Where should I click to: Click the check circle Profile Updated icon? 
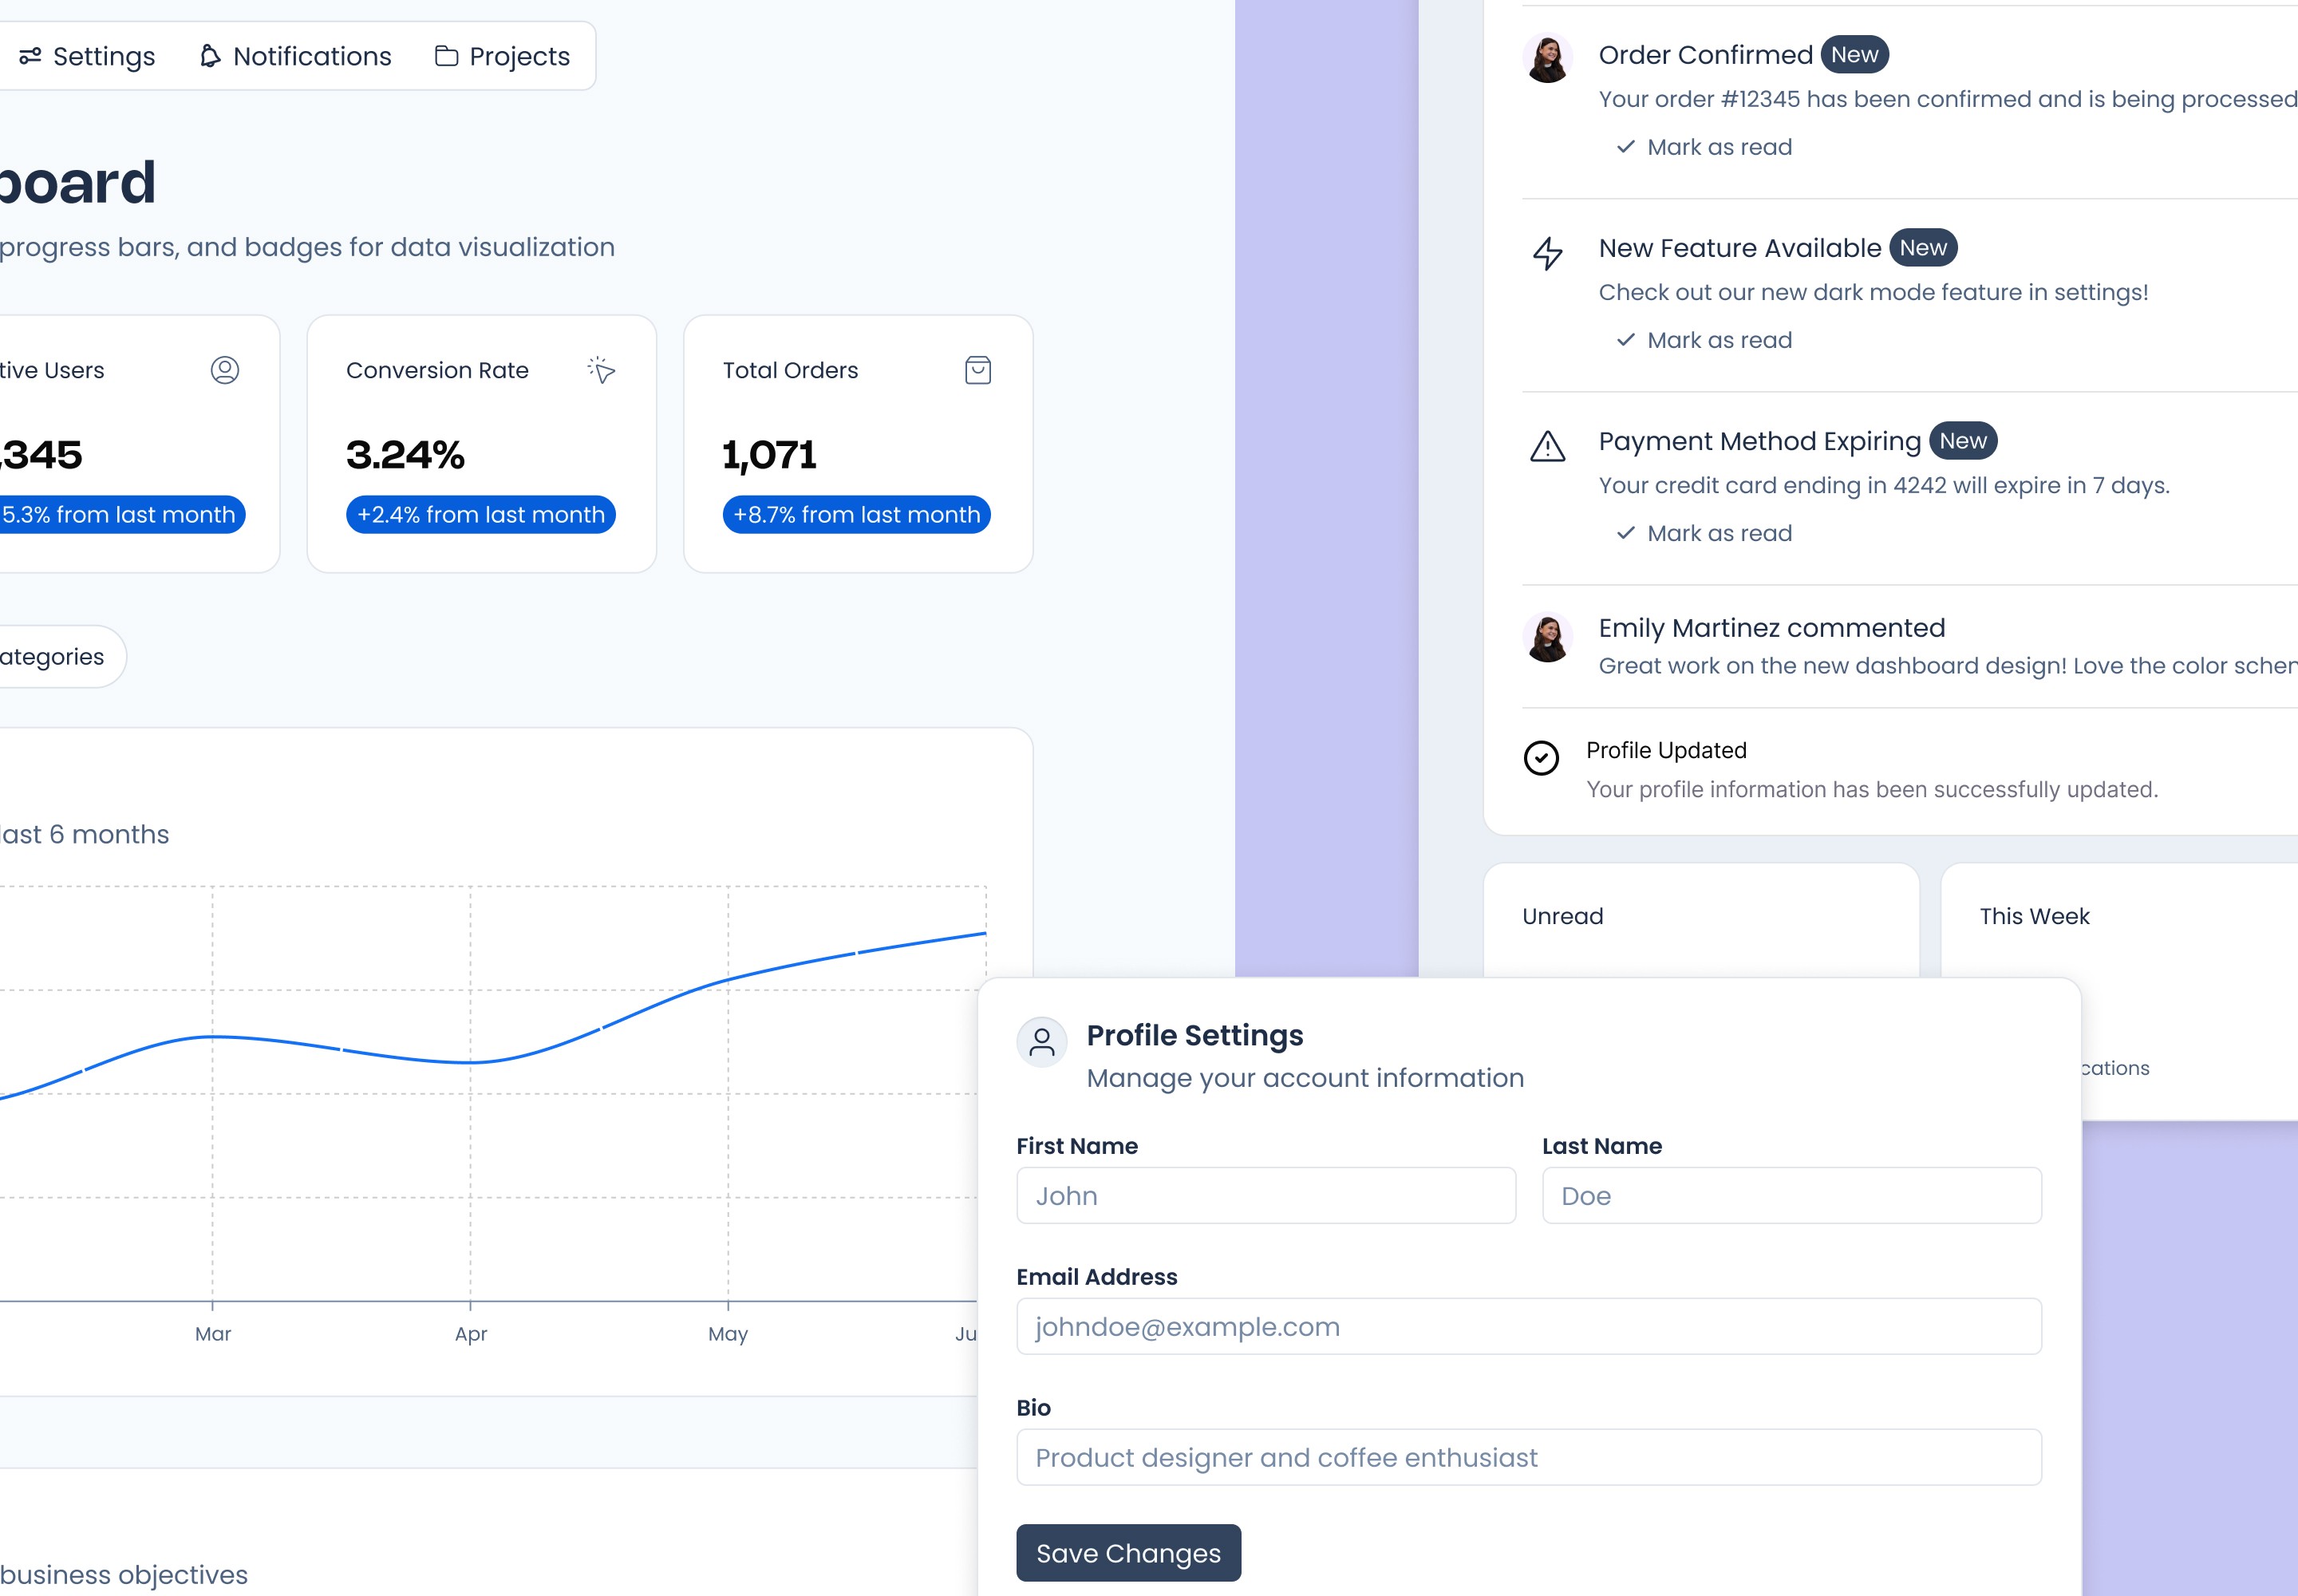1541,758
